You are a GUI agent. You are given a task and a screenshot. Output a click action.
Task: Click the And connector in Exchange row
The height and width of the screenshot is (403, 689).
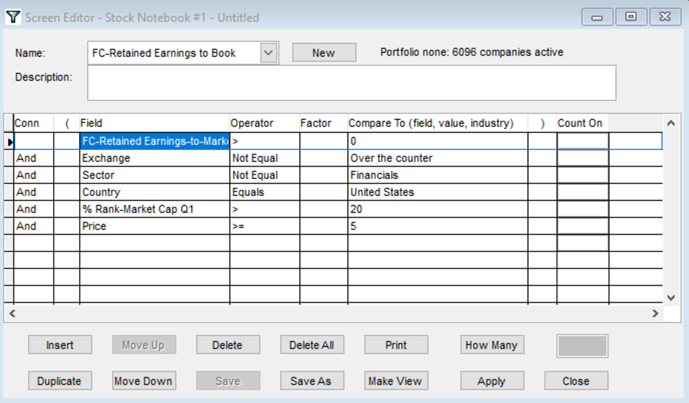click(x=34, y=158)
